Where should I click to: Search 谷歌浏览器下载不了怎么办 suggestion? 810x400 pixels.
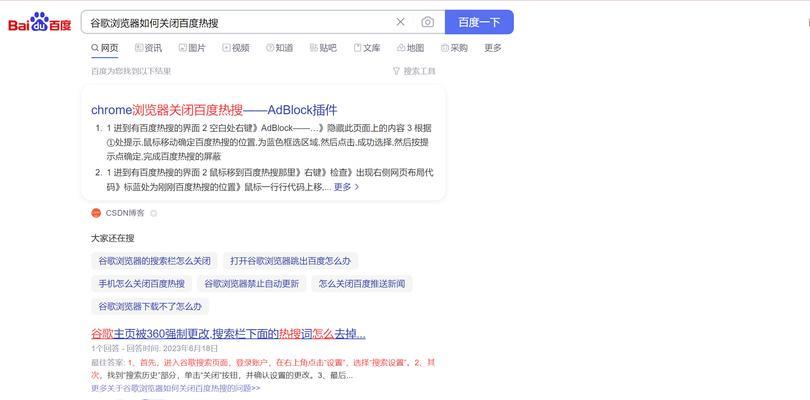point(150,306)
